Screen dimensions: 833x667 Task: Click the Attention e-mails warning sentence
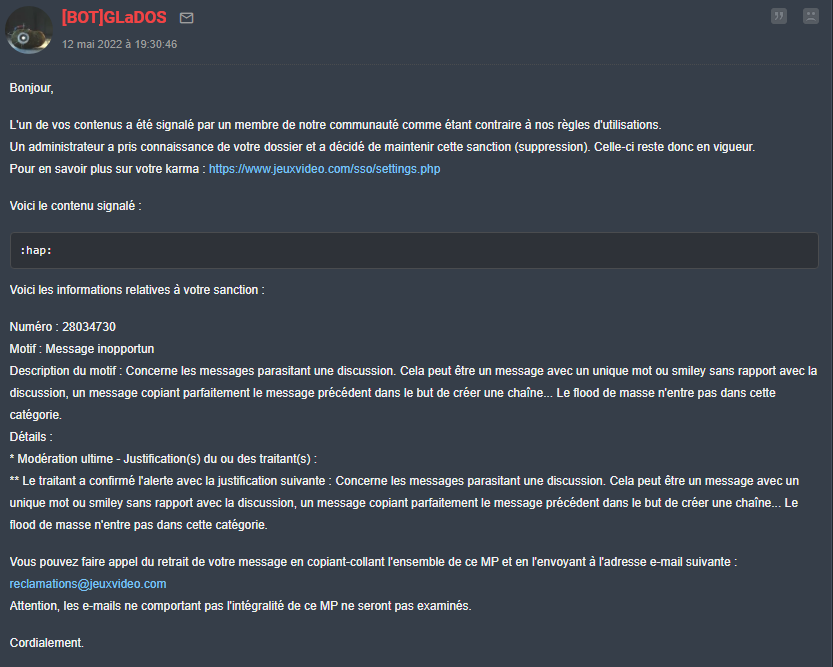click(x=241, y=606)
